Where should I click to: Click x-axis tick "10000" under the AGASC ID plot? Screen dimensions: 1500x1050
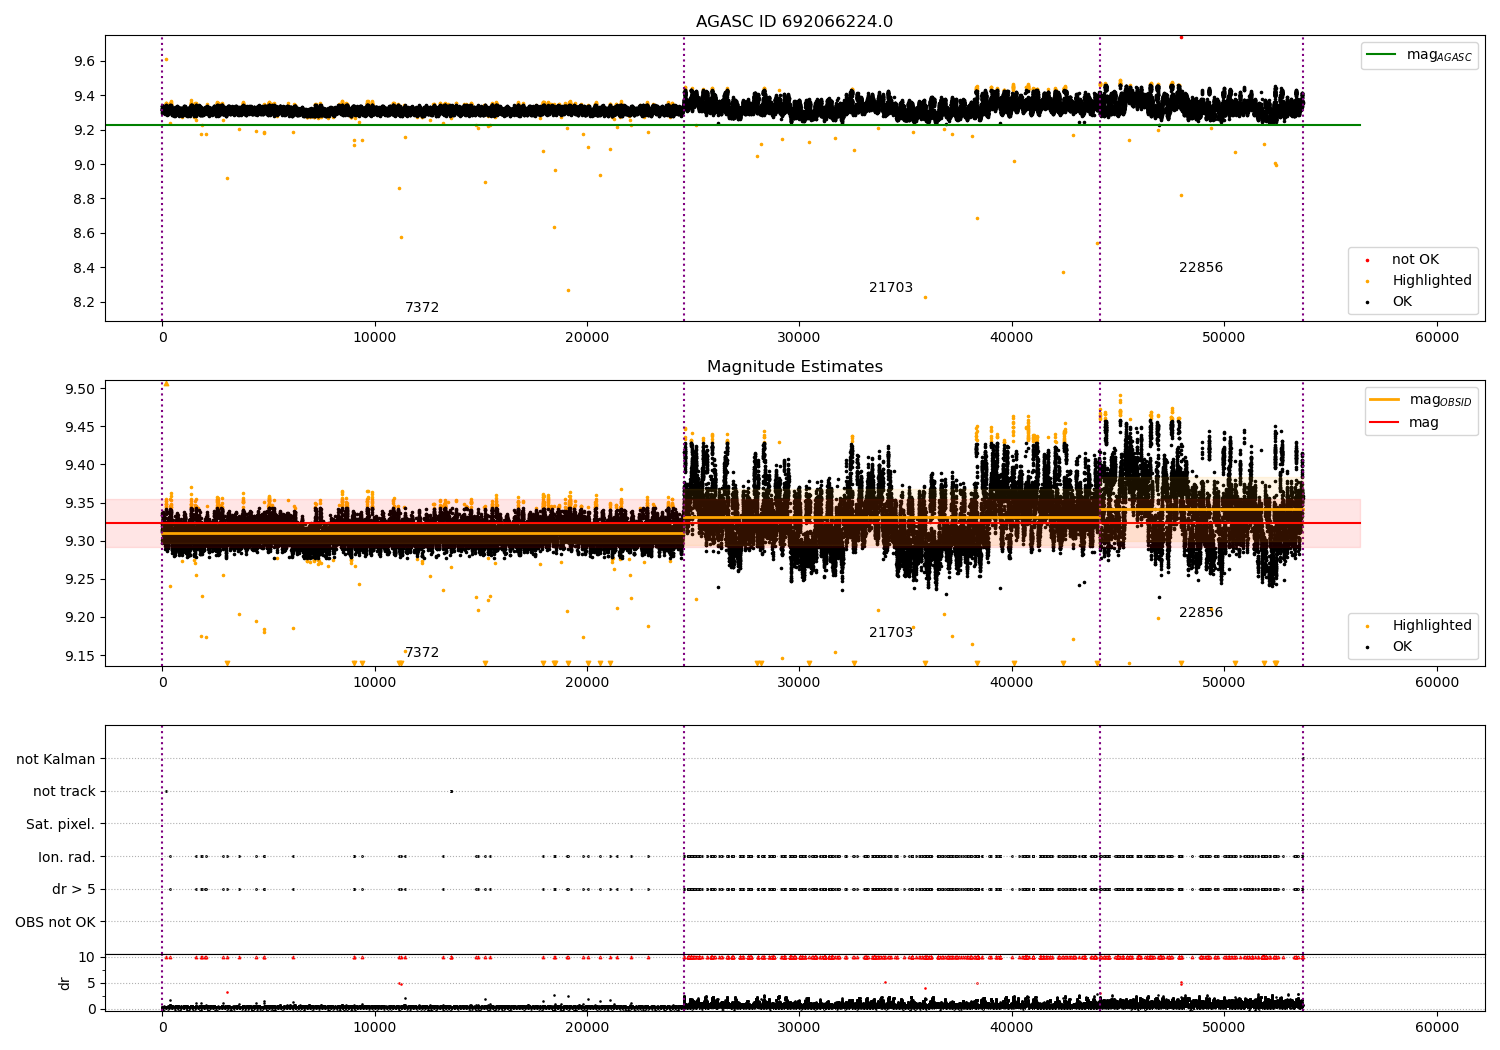pyautogui.click(x=374, y=337)
